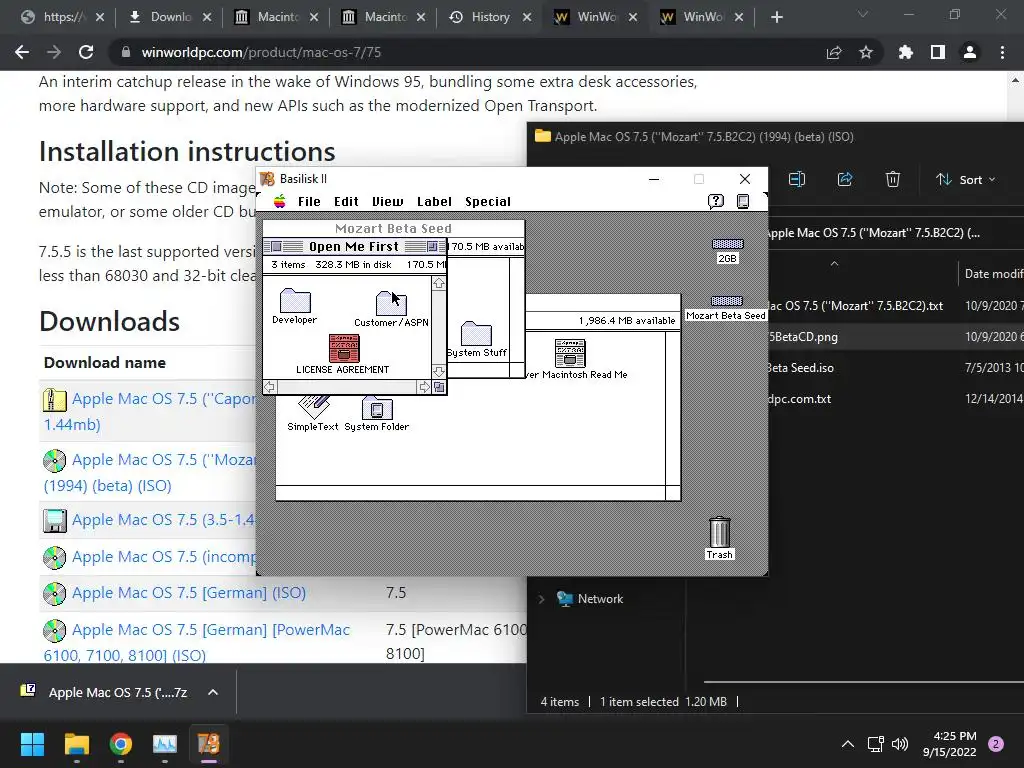1024x768 pixels.
Task: Select the Mozart Beta Seed disk icon
Action: coord(727,301)
